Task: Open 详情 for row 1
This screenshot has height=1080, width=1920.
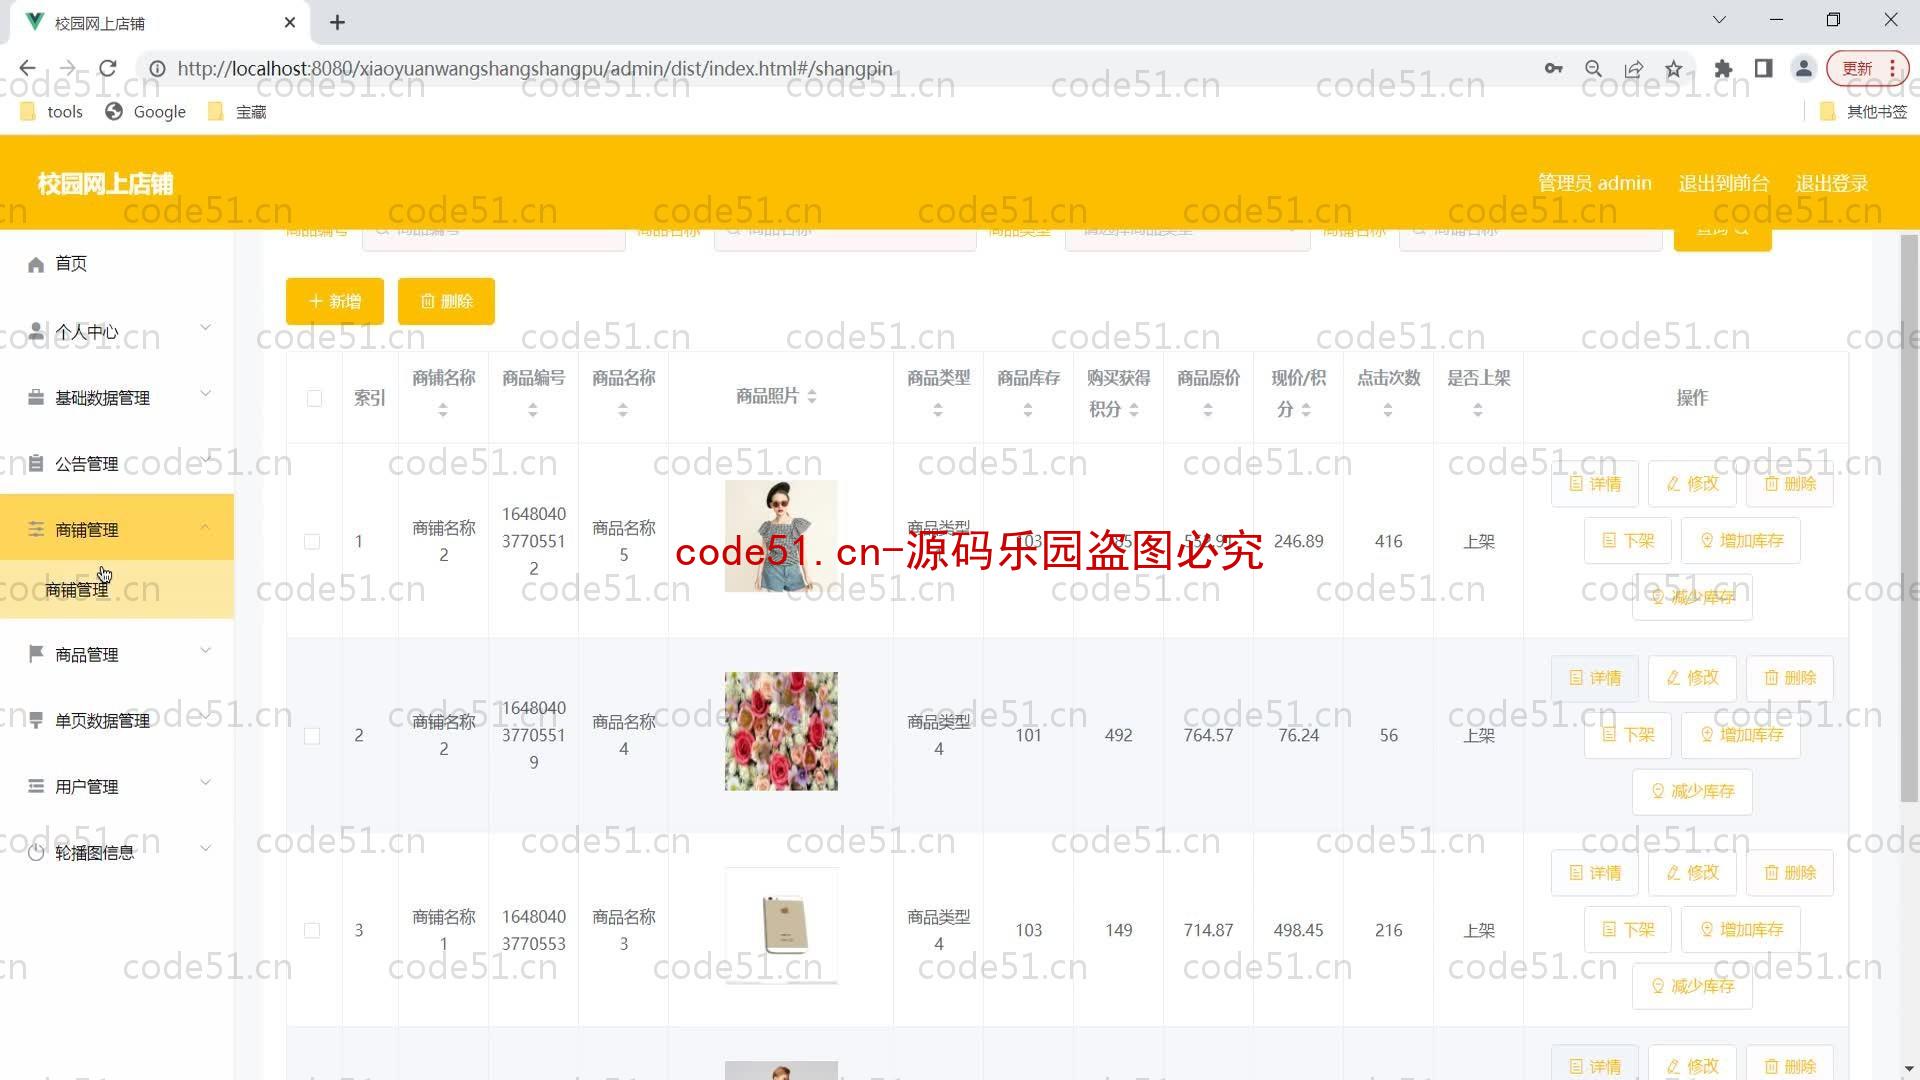Action: click(x=1595, y=484)
